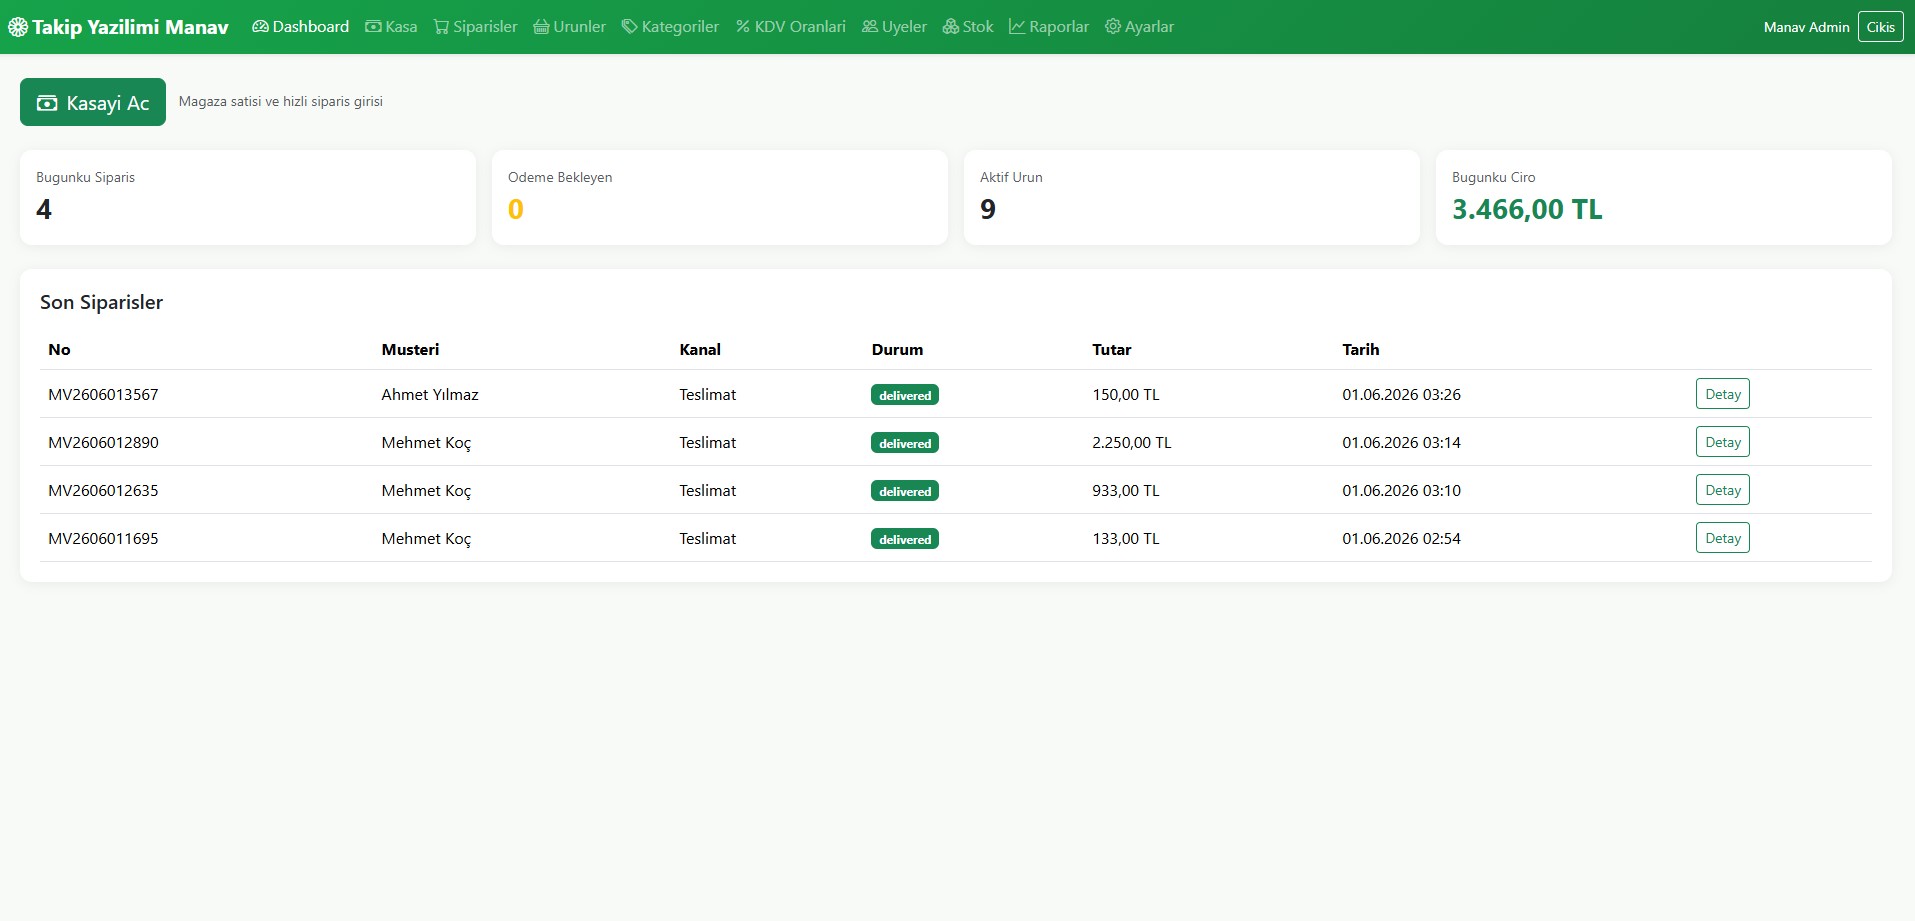Click the Takip Yazilimi Manav logo icon
The image size is (1915, 921).
[x=18, y=27]
